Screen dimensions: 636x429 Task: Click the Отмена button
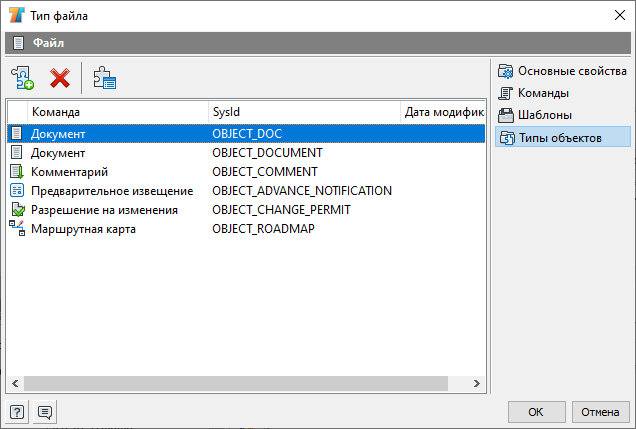[600, 412]
